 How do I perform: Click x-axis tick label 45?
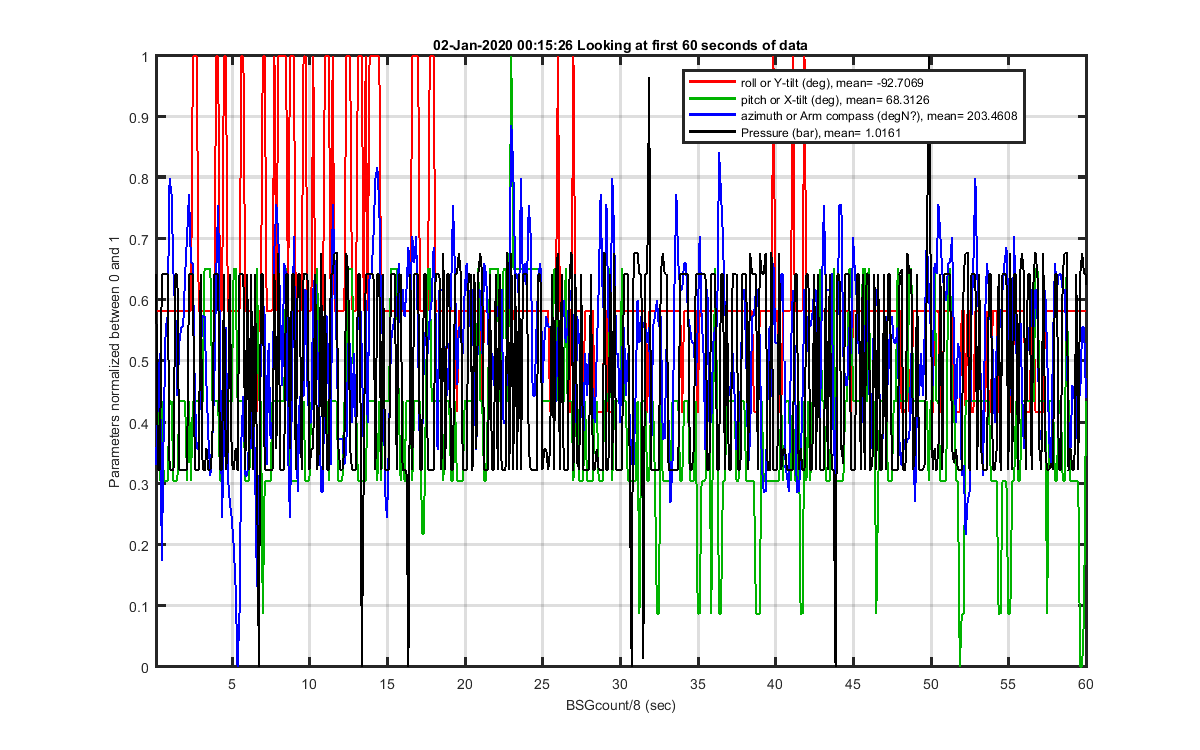click(853, 684)
